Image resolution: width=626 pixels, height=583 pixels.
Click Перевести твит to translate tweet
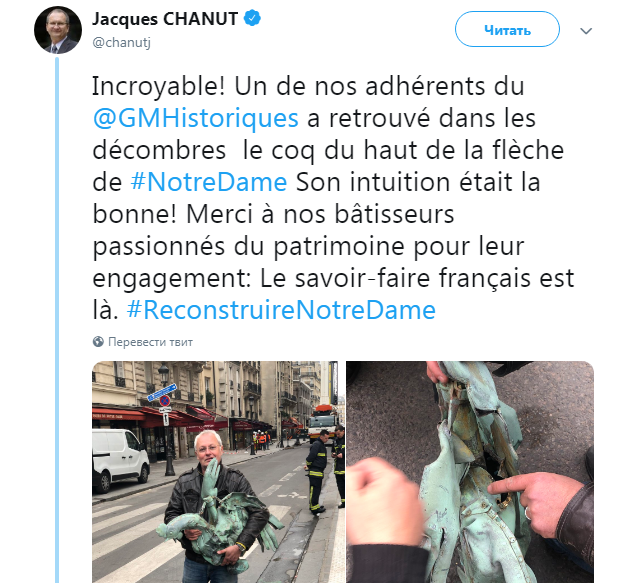[x=151, y=342]
